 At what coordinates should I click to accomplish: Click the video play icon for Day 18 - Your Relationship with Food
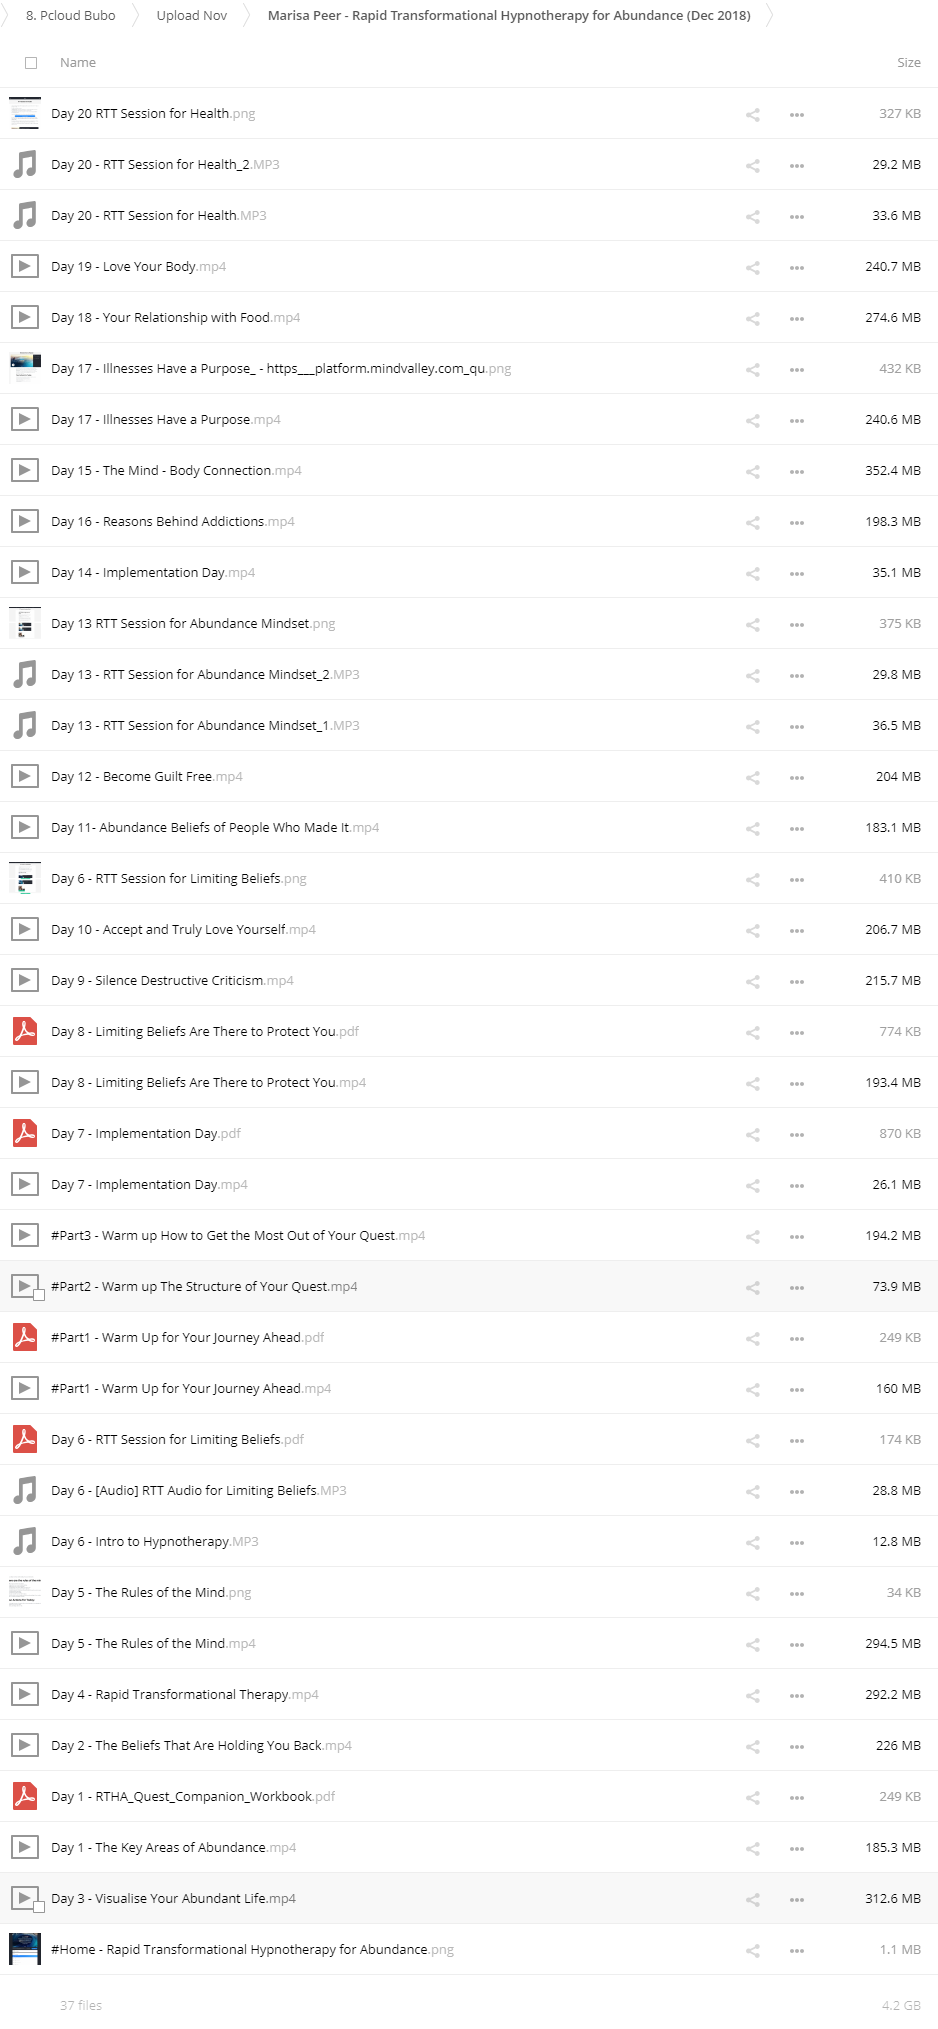click(x=25, y=317)
